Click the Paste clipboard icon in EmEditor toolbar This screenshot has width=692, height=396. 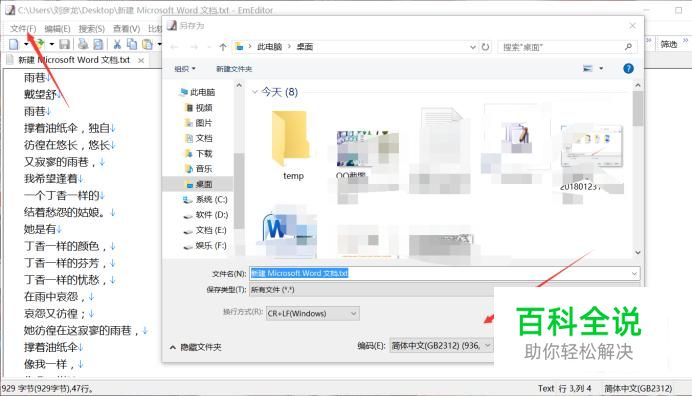(x=147, y=44)
